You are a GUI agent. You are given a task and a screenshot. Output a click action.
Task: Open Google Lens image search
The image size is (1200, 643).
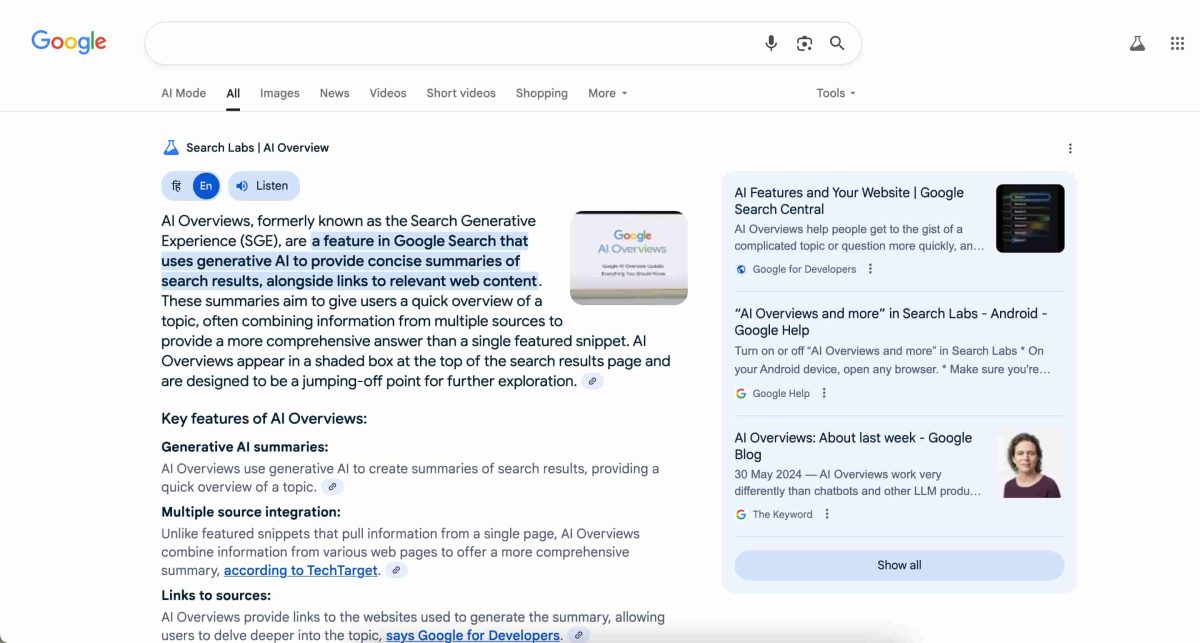click(x=804, y=43)
